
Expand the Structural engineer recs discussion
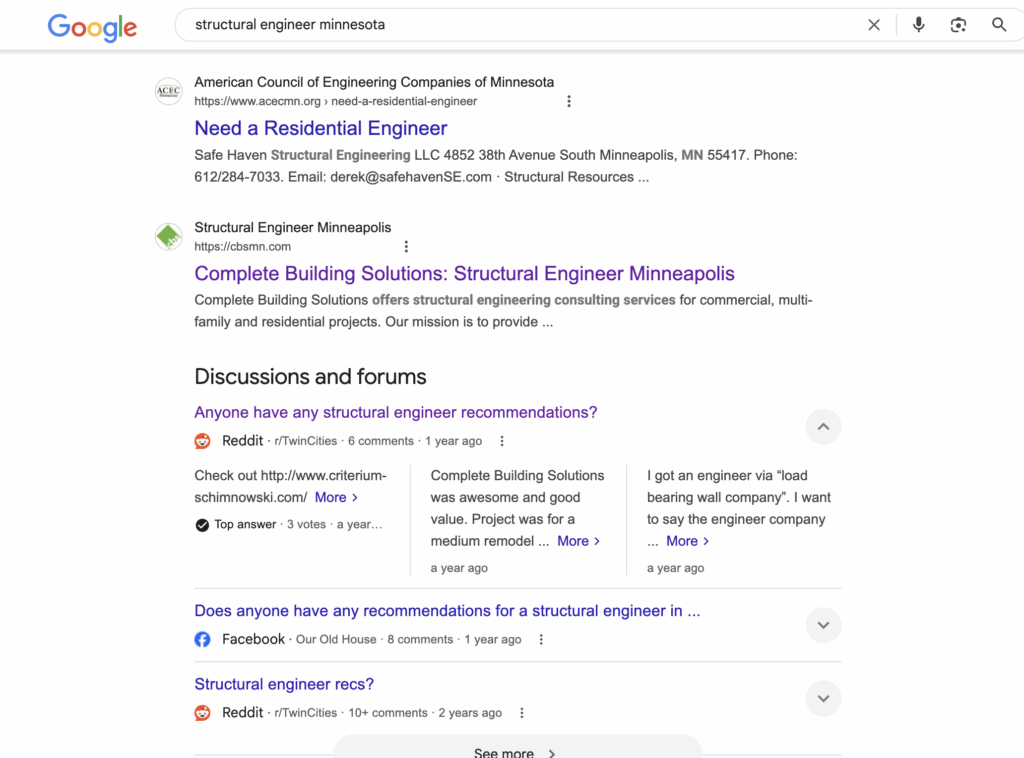[x=824, y=699]
